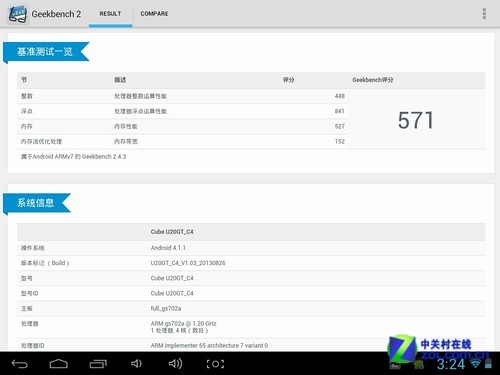Tap the Geekbench 2.4.3 version line
This screenshot has width=500, height=375.
click(x=73, y=156)
